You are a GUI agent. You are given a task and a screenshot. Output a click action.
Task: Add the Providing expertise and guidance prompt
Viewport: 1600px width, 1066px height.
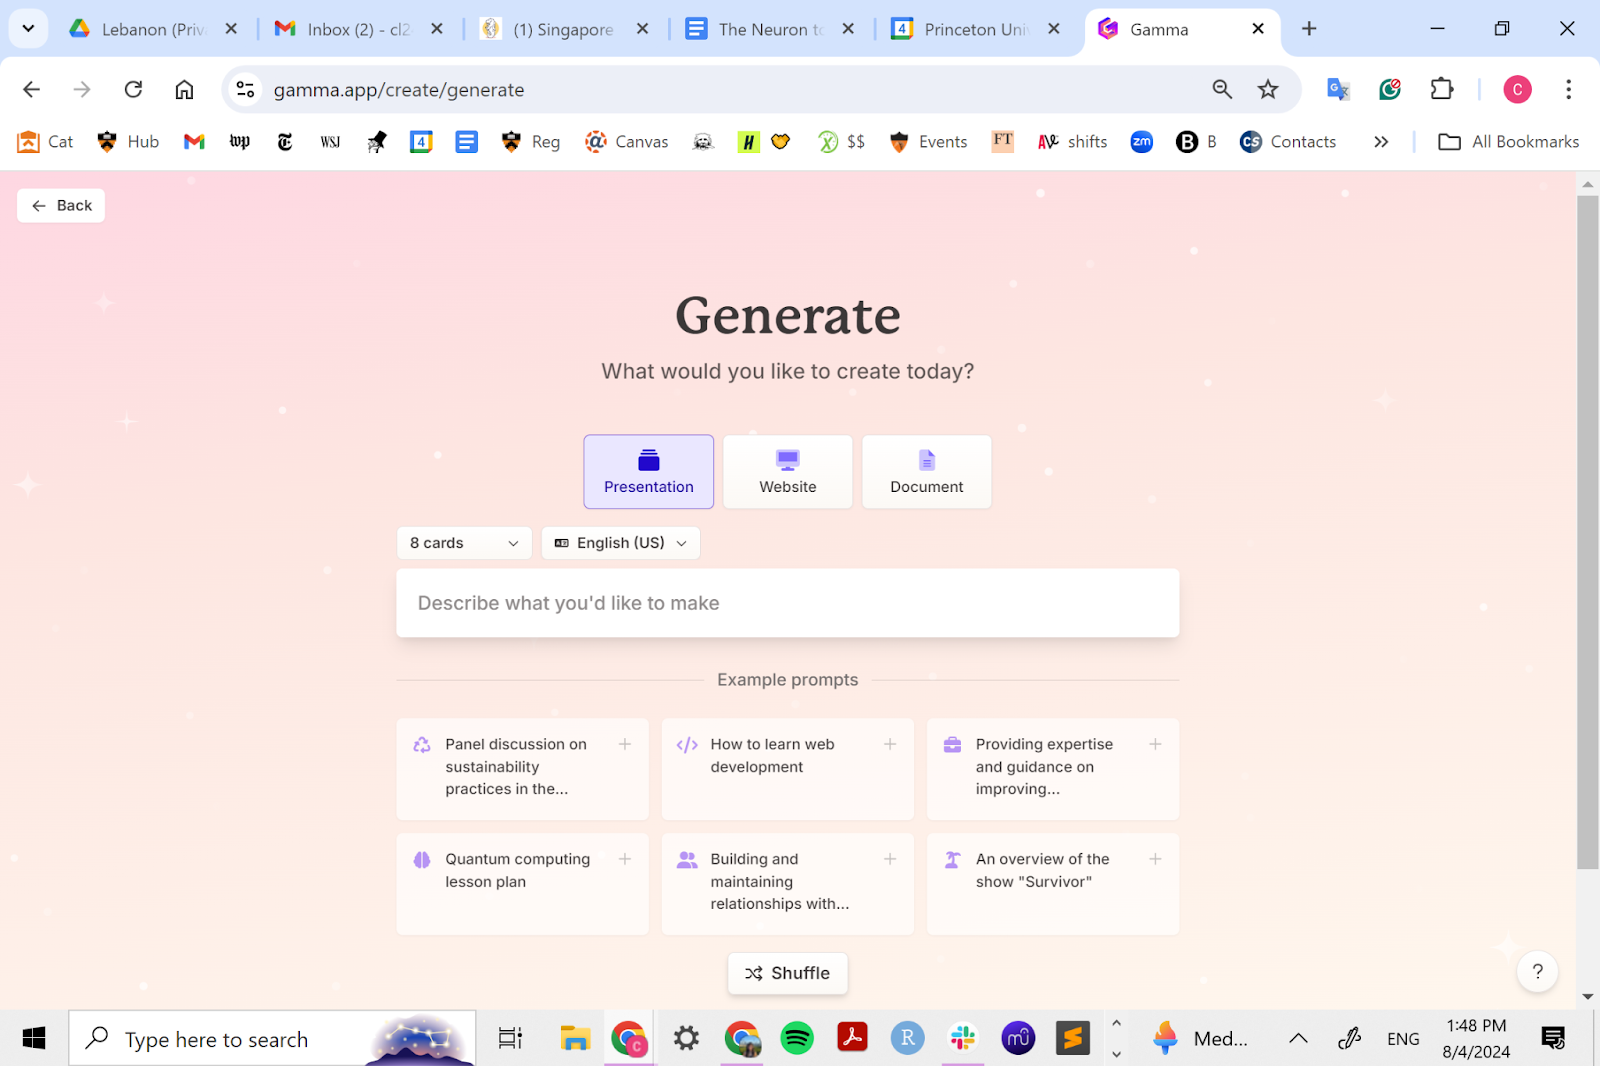pyautogui.click(x=1053, y=769)
